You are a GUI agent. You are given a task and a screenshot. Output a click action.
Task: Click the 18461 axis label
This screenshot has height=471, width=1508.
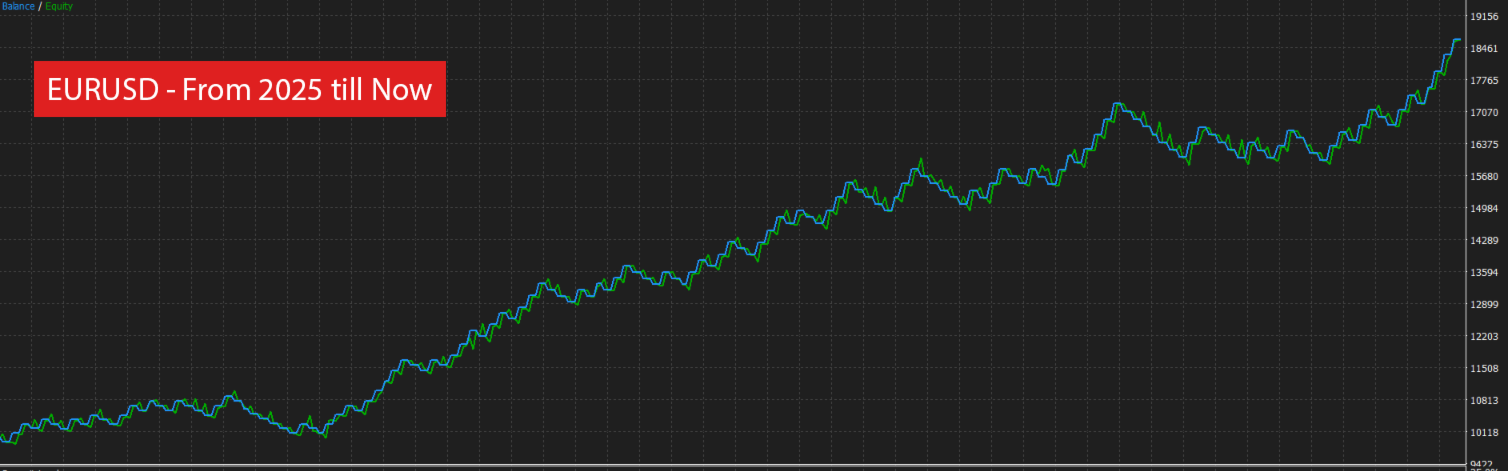[1483, 48]
